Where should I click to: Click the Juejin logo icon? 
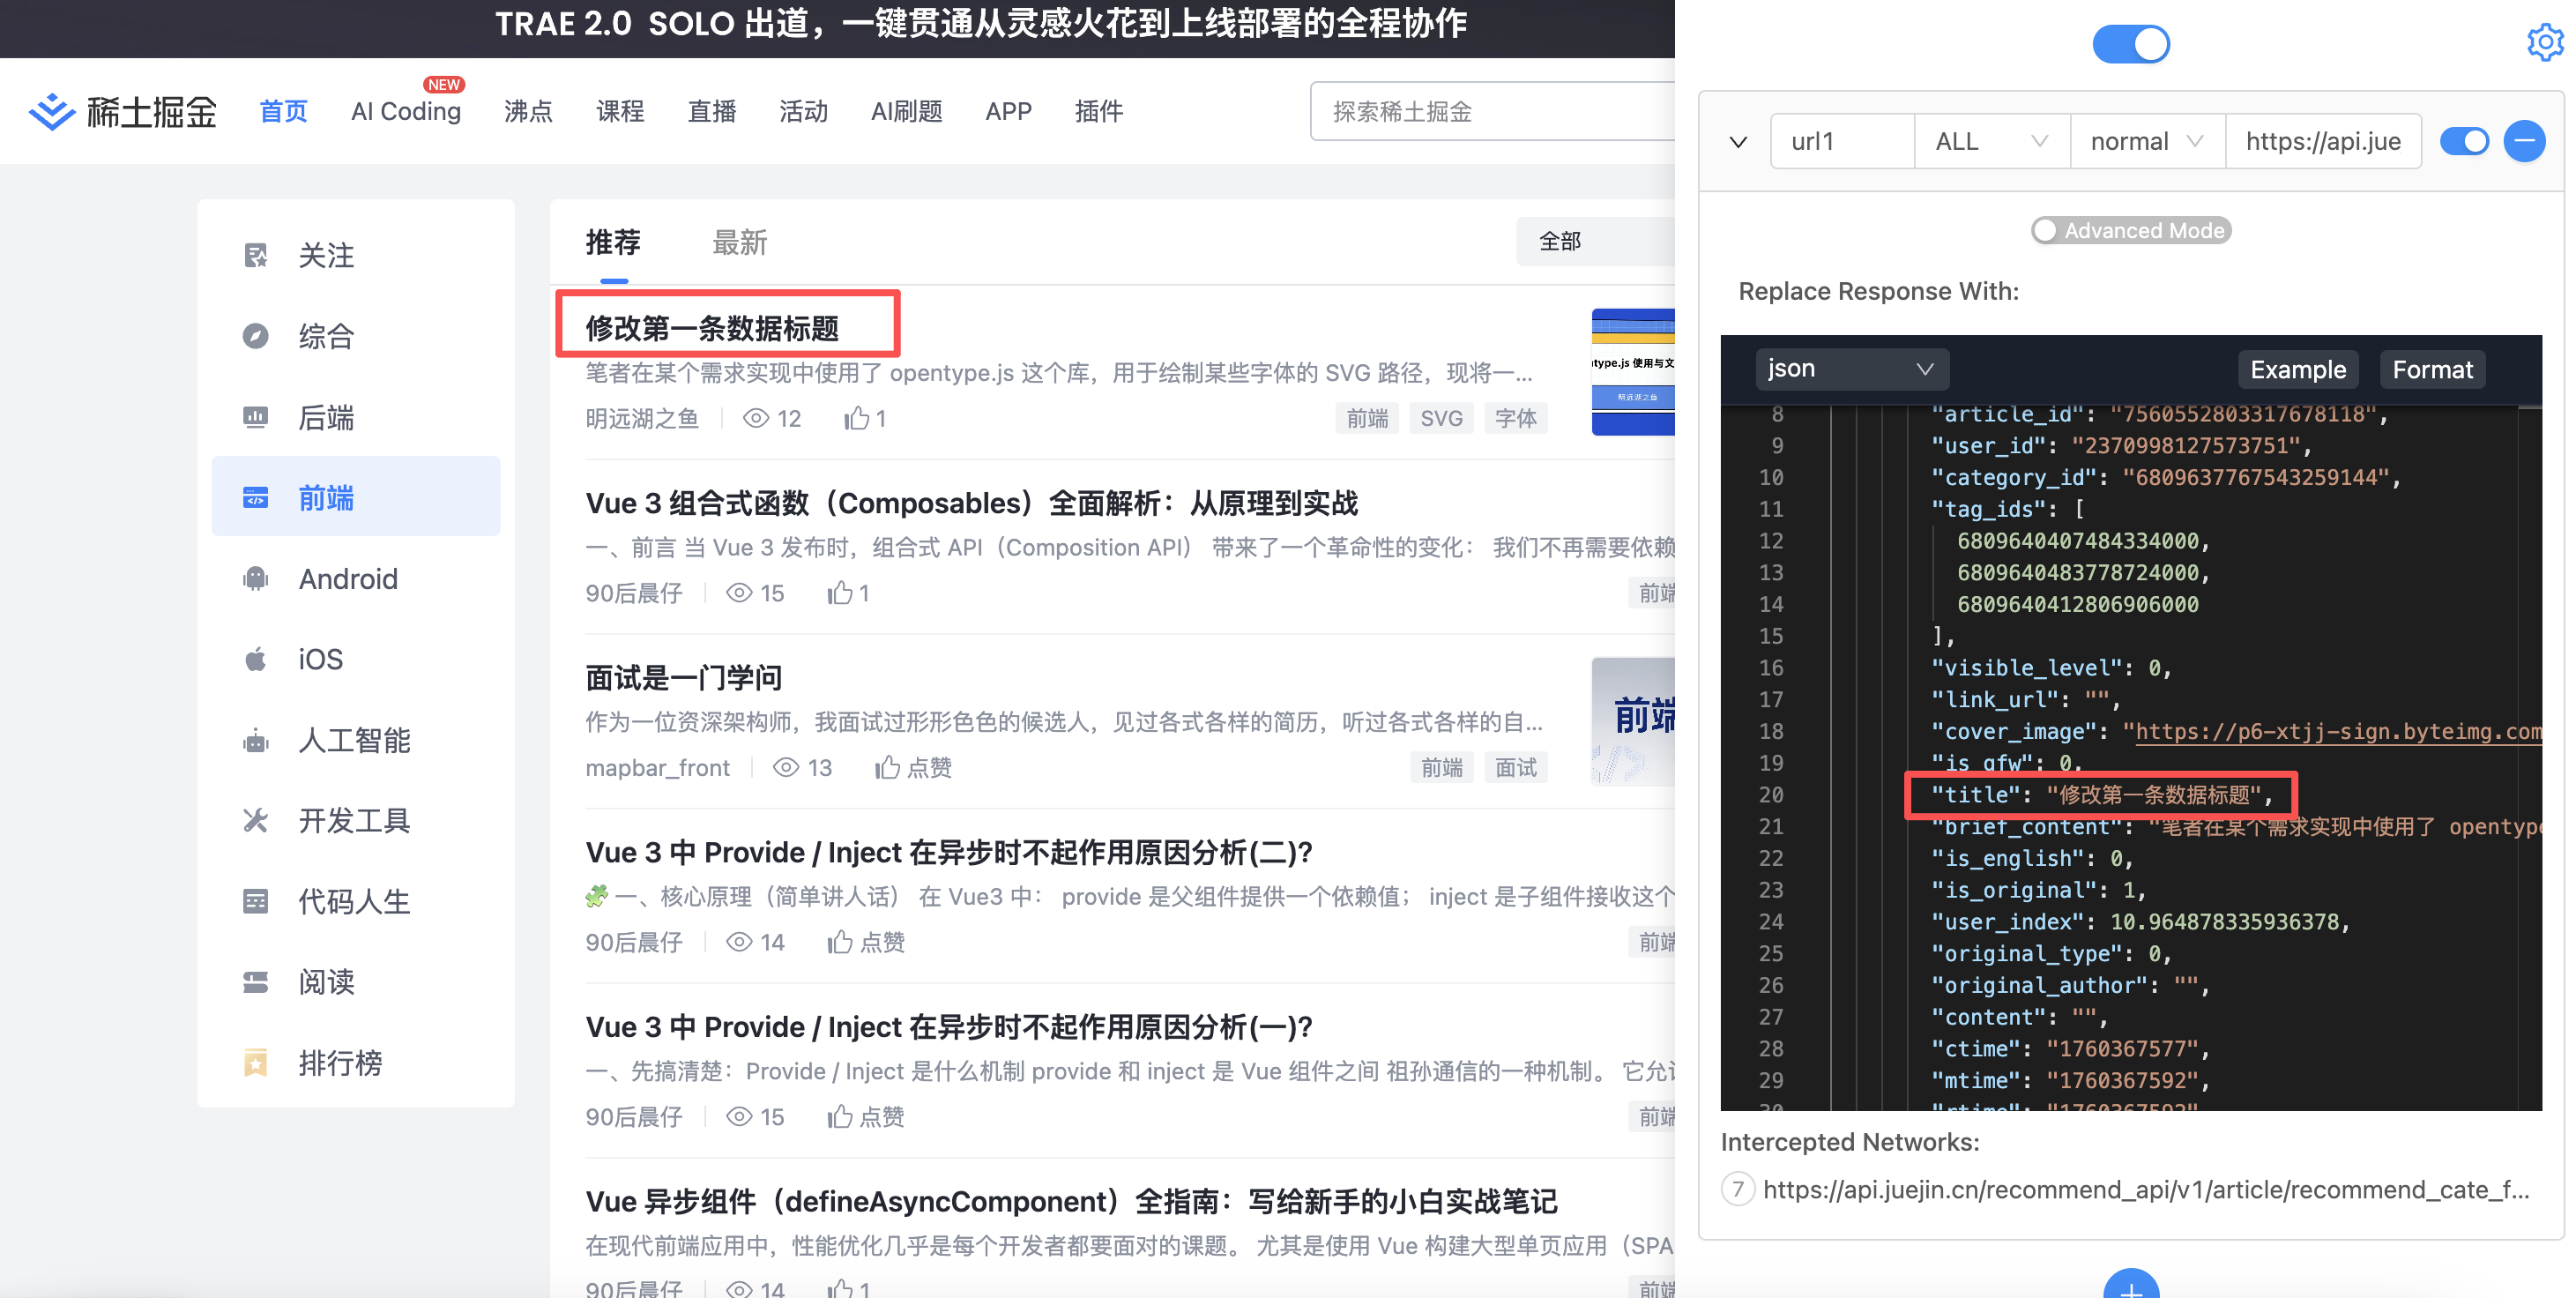point(52,111)
